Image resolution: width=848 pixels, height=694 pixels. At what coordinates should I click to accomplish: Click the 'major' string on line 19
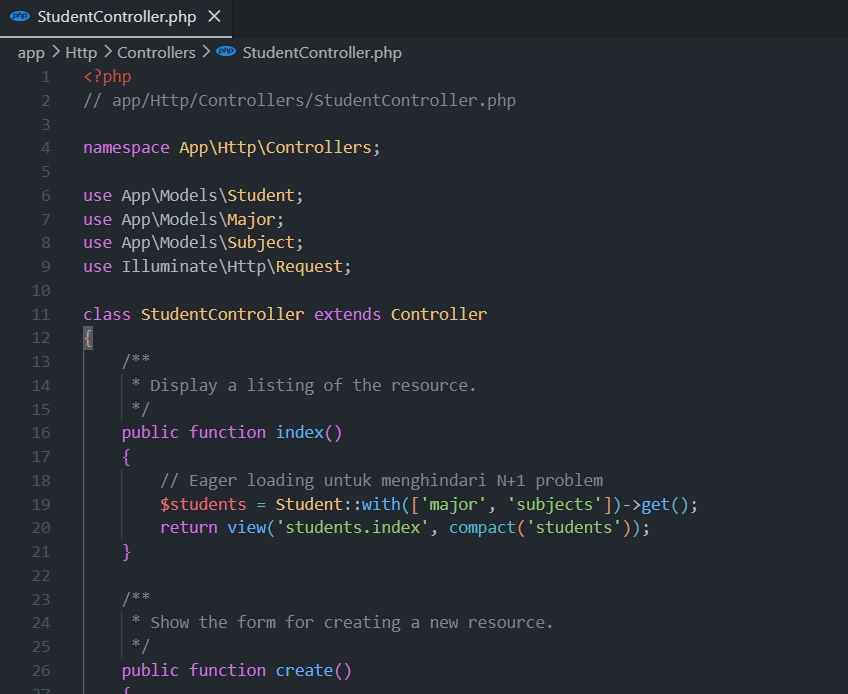(453, 505)
